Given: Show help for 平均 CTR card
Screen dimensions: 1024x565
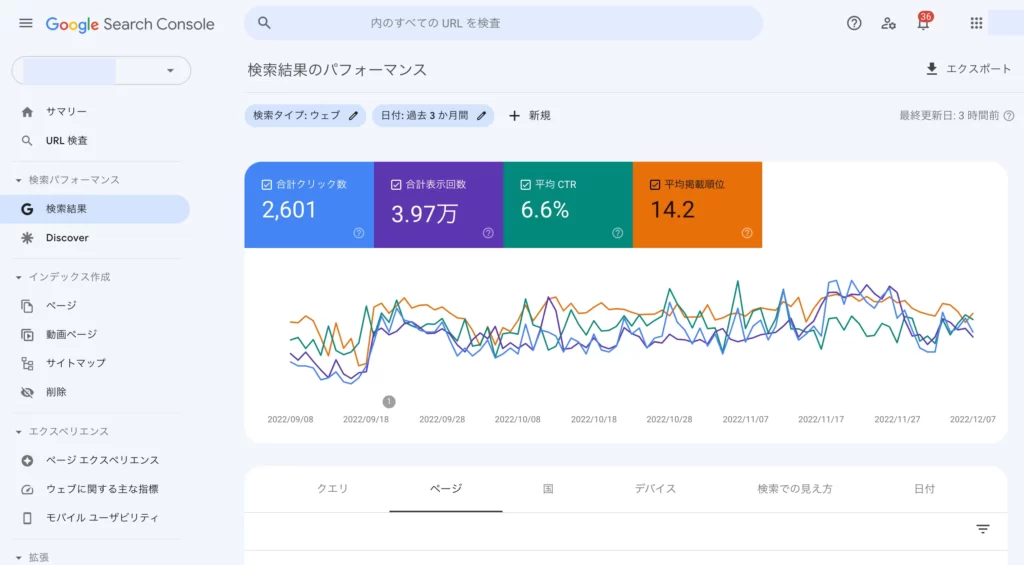Looking at the screenshot, I should [617, 233].
